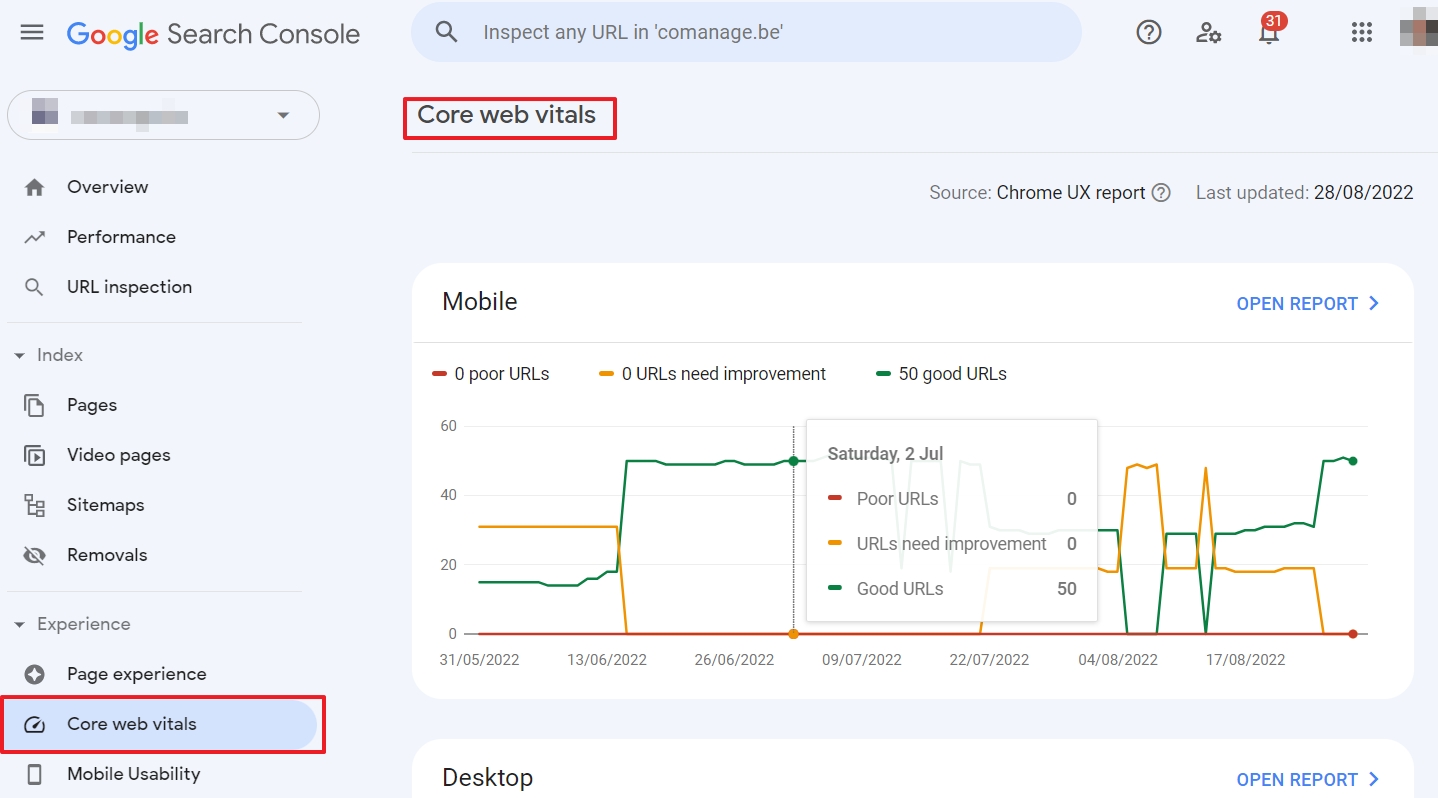Toggle the 50 good URLs legend
The image size is (1438, 798).
click(x=942, y=374)
